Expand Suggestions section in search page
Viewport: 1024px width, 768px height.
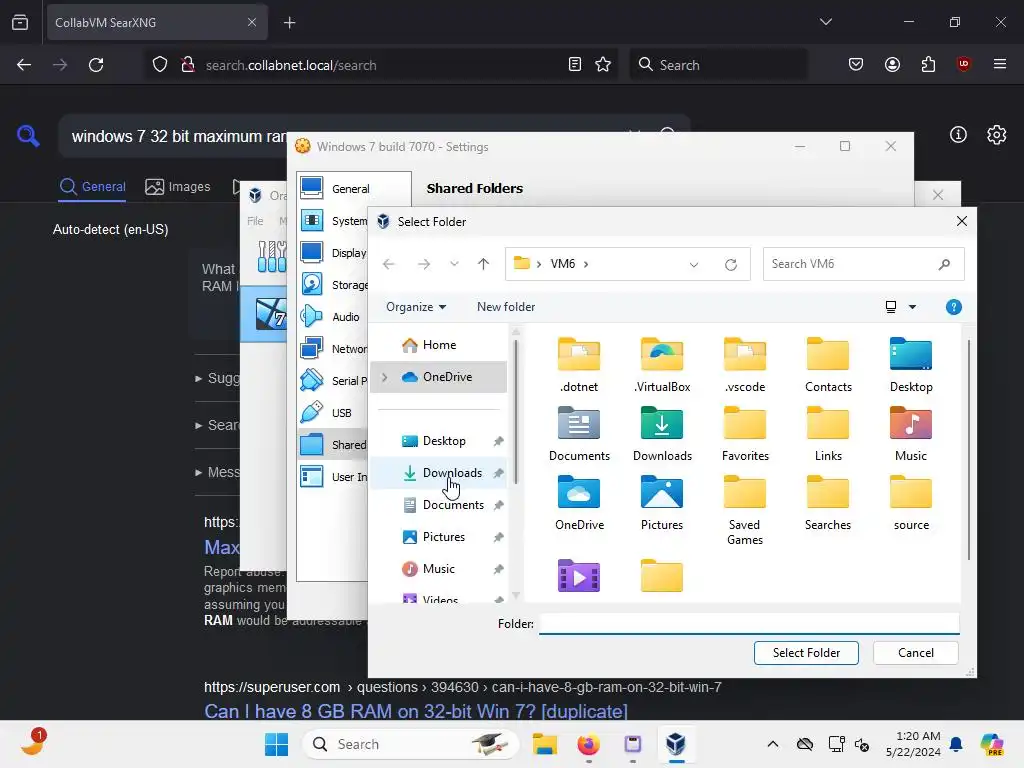pyautogui.click(x=217, y=378)
